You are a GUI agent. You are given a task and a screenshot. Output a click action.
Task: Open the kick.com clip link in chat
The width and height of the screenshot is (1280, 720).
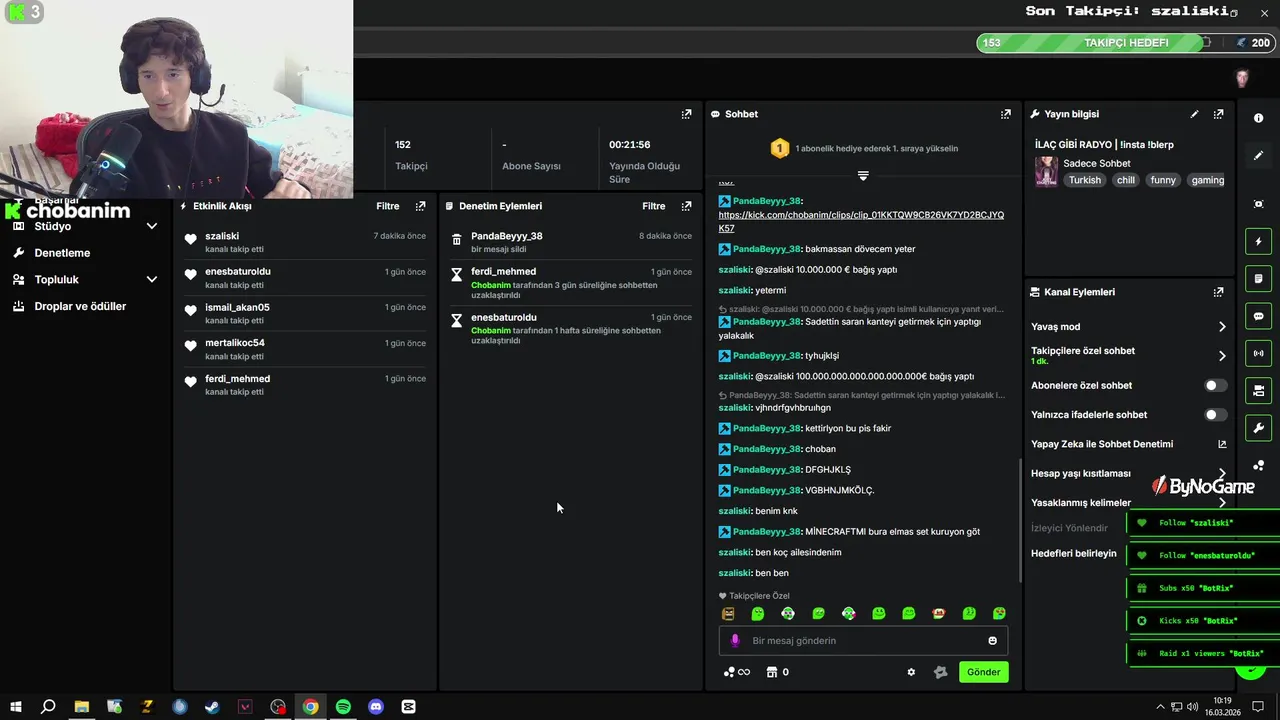[861, 221]
